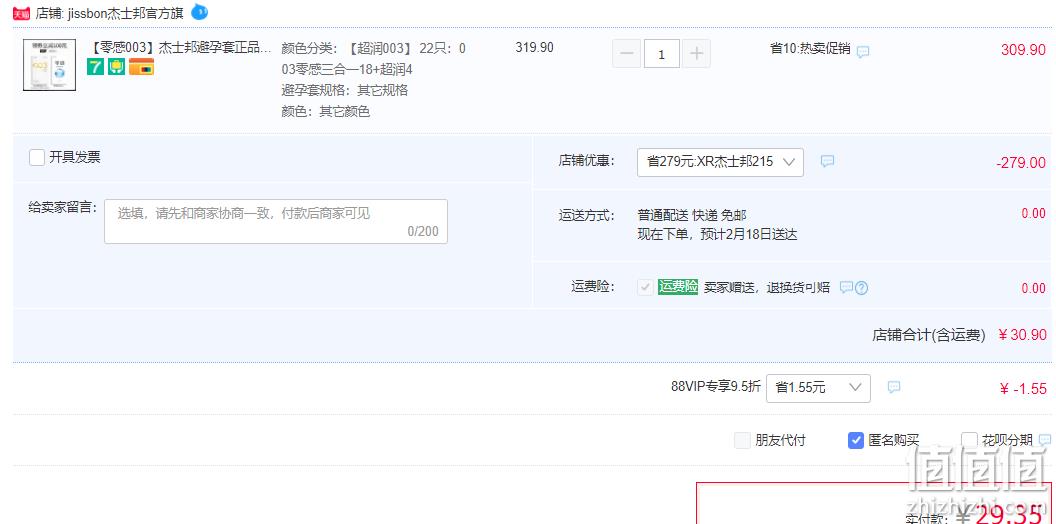Click the question mark help icon for 运费险
This screenshot has height=524, width=1056.
point(861,288)
